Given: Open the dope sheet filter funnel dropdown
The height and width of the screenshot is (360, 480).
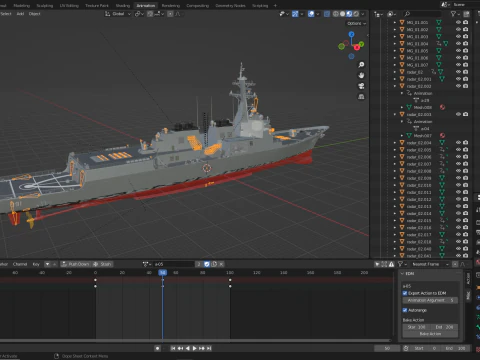Looking at the screenshot, I should pyautogui.click(x=402, y=264).
